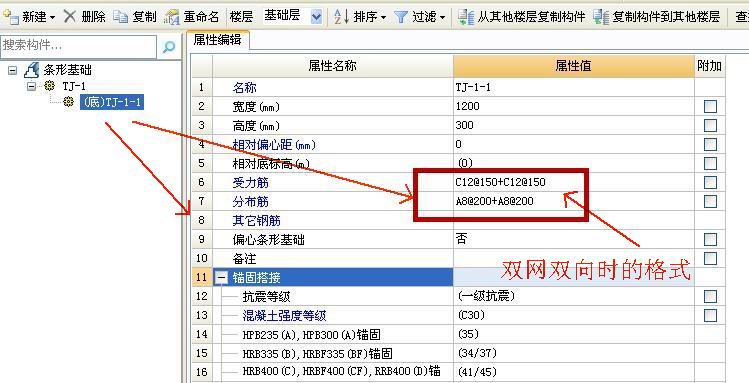The image size is (749, 383).
Task: Click the 名称 value TJ-1-1
Action: [573, 87]
